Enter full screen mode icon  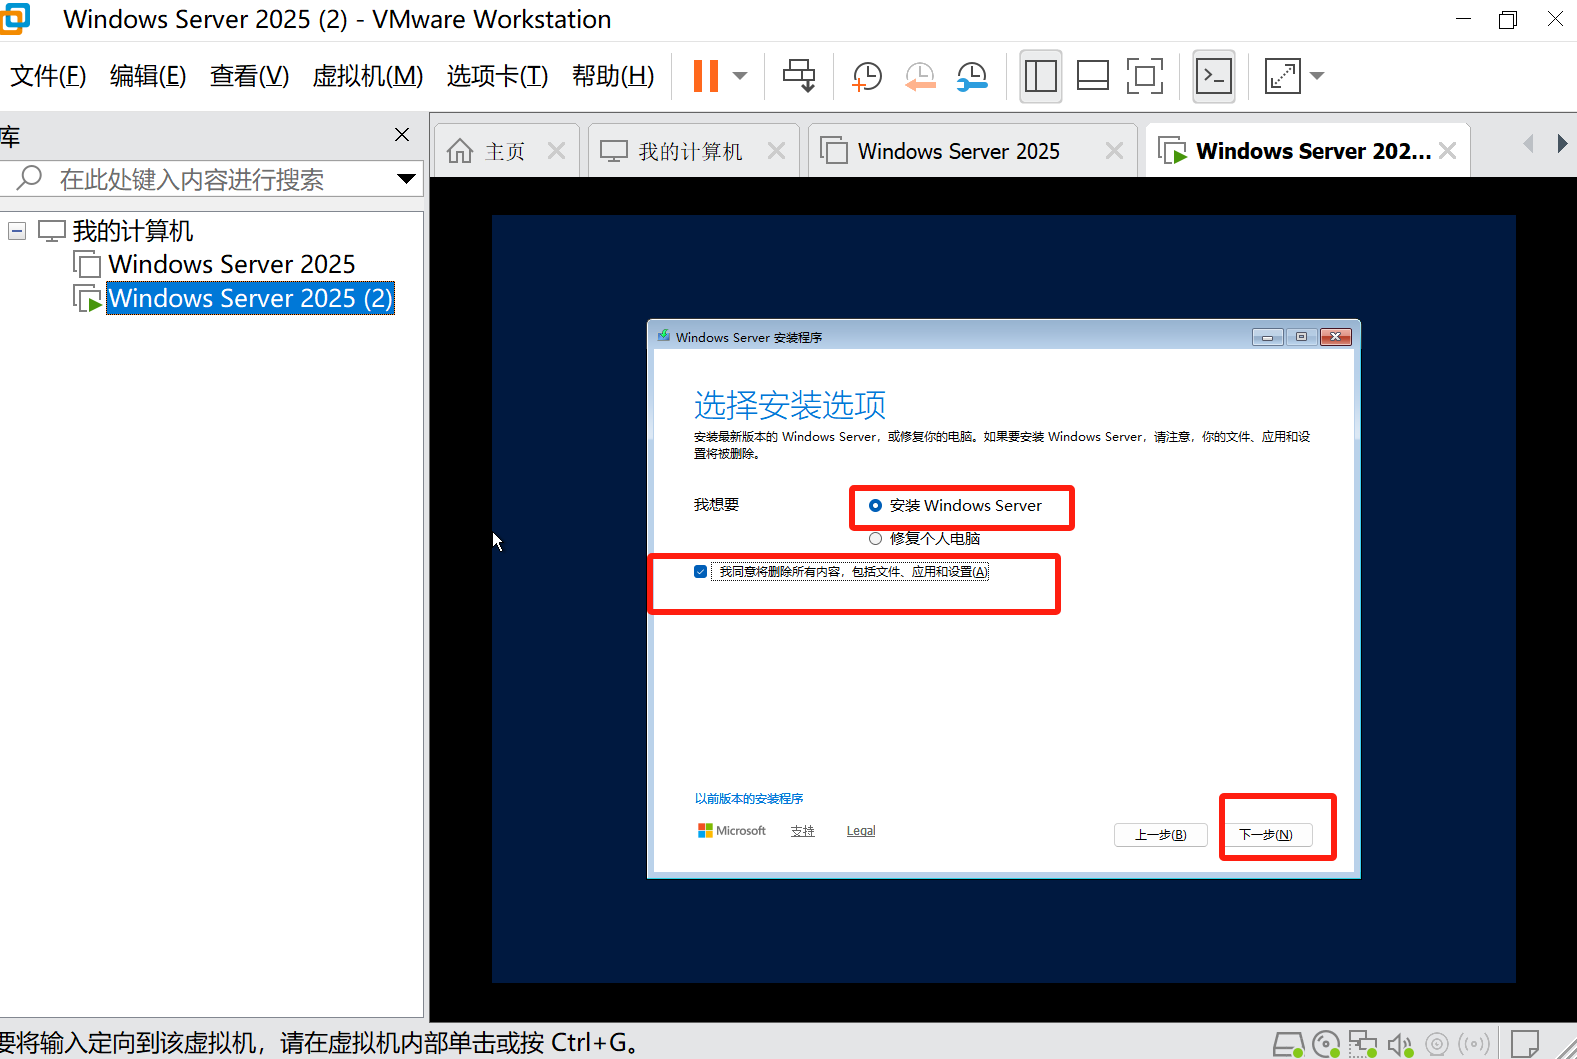(1145, 76)
